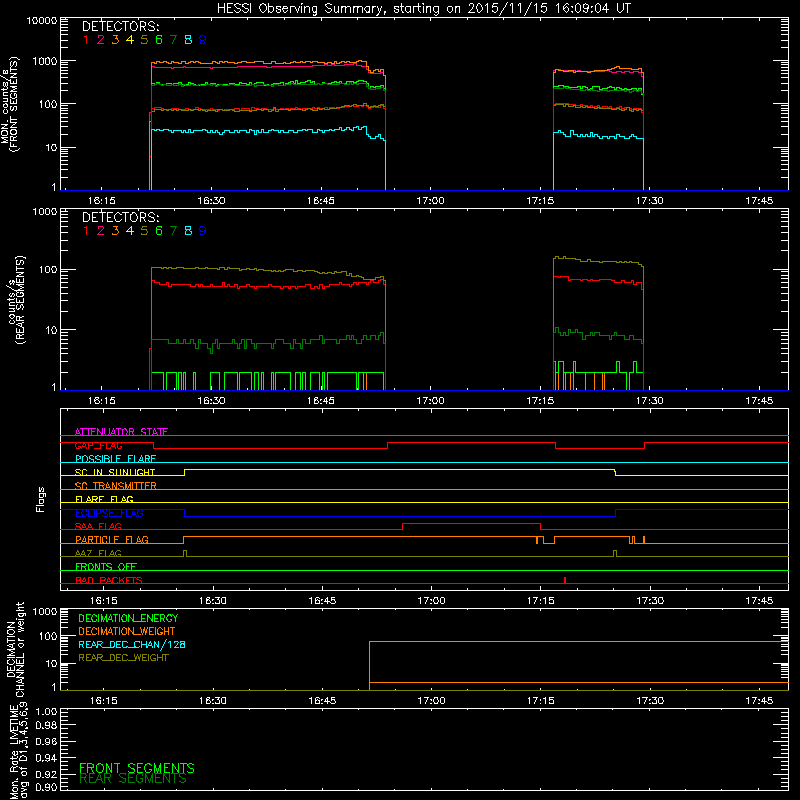
Task: Select detector 5 in front segments legend
Action: 144,40
